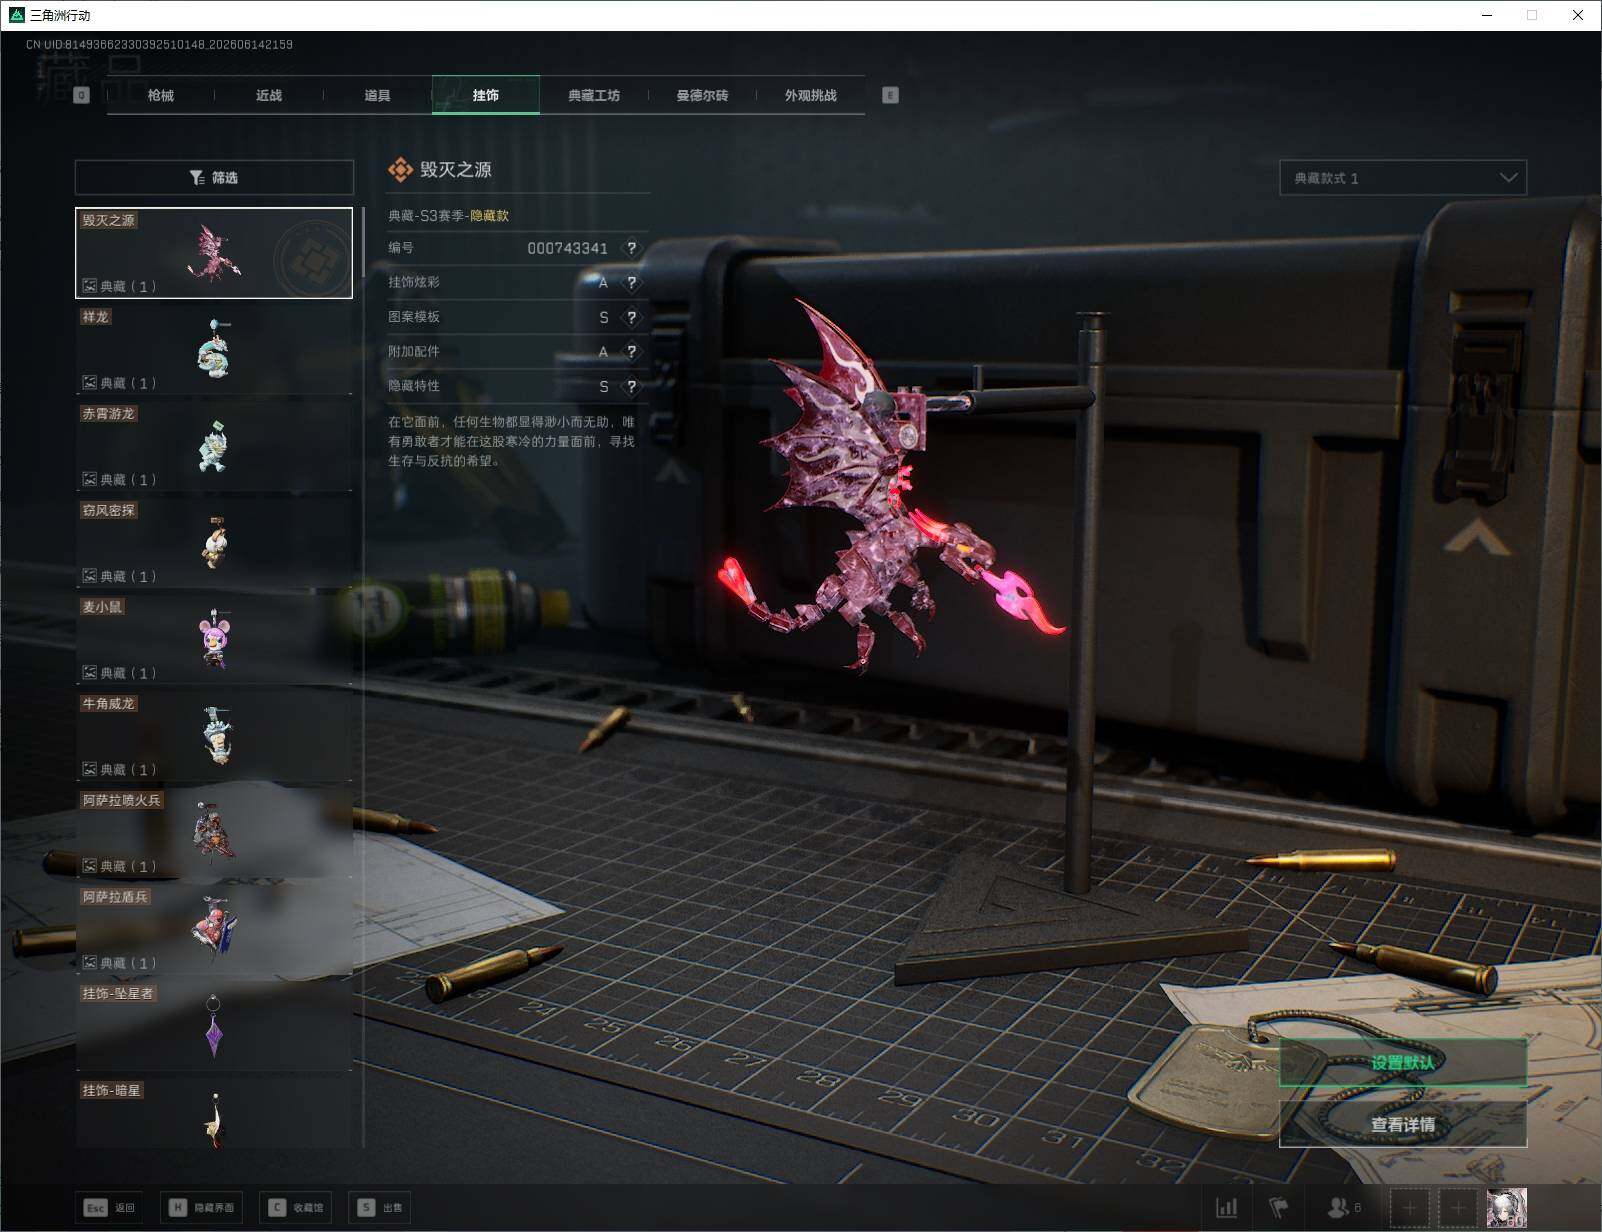Select the 阿萨拉喷火兵 charm thumbnail
This screenshot has width=1602, height=1232.
[x=214, y=833]
